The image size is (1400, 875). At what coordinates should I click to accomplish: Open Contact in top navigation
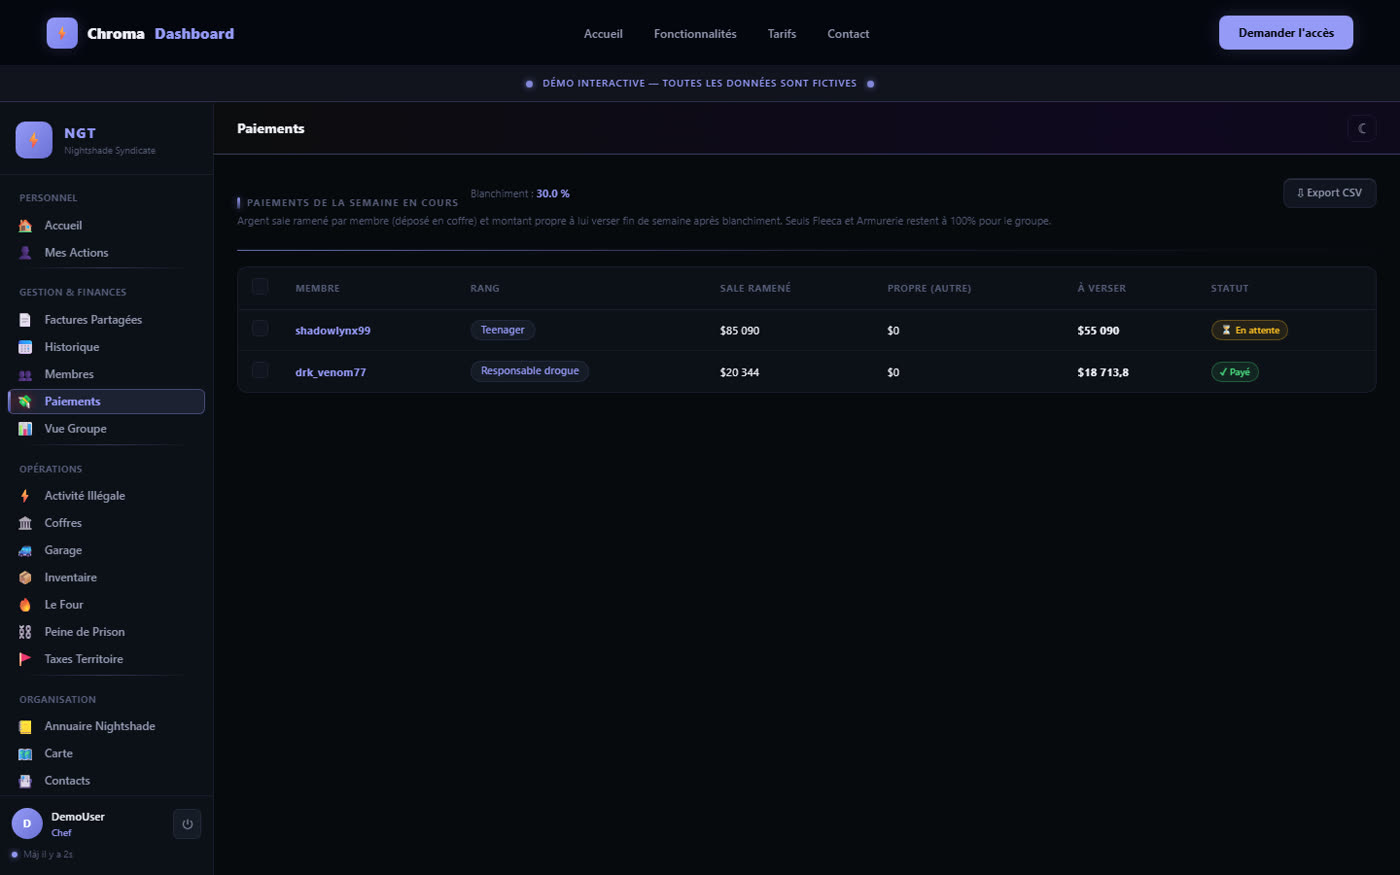pos(848,34)
